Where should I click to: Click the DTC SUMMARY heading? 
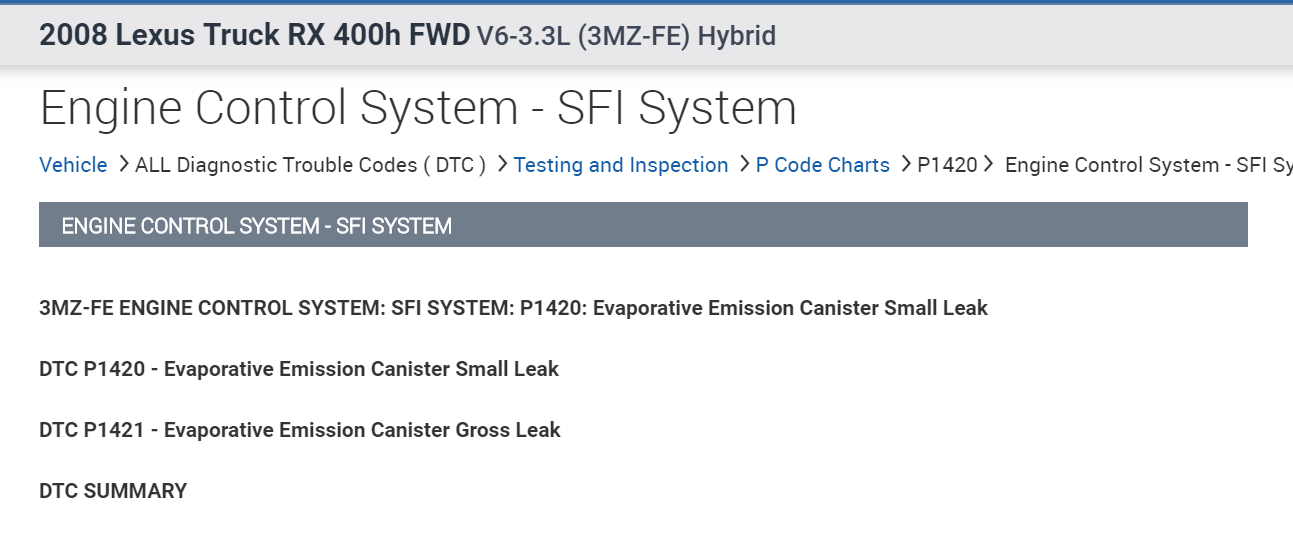coord(113,491)
